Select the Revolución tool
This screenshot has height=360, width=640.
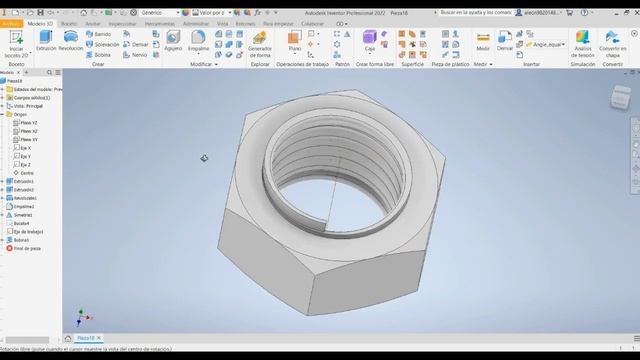click(71, 41)
